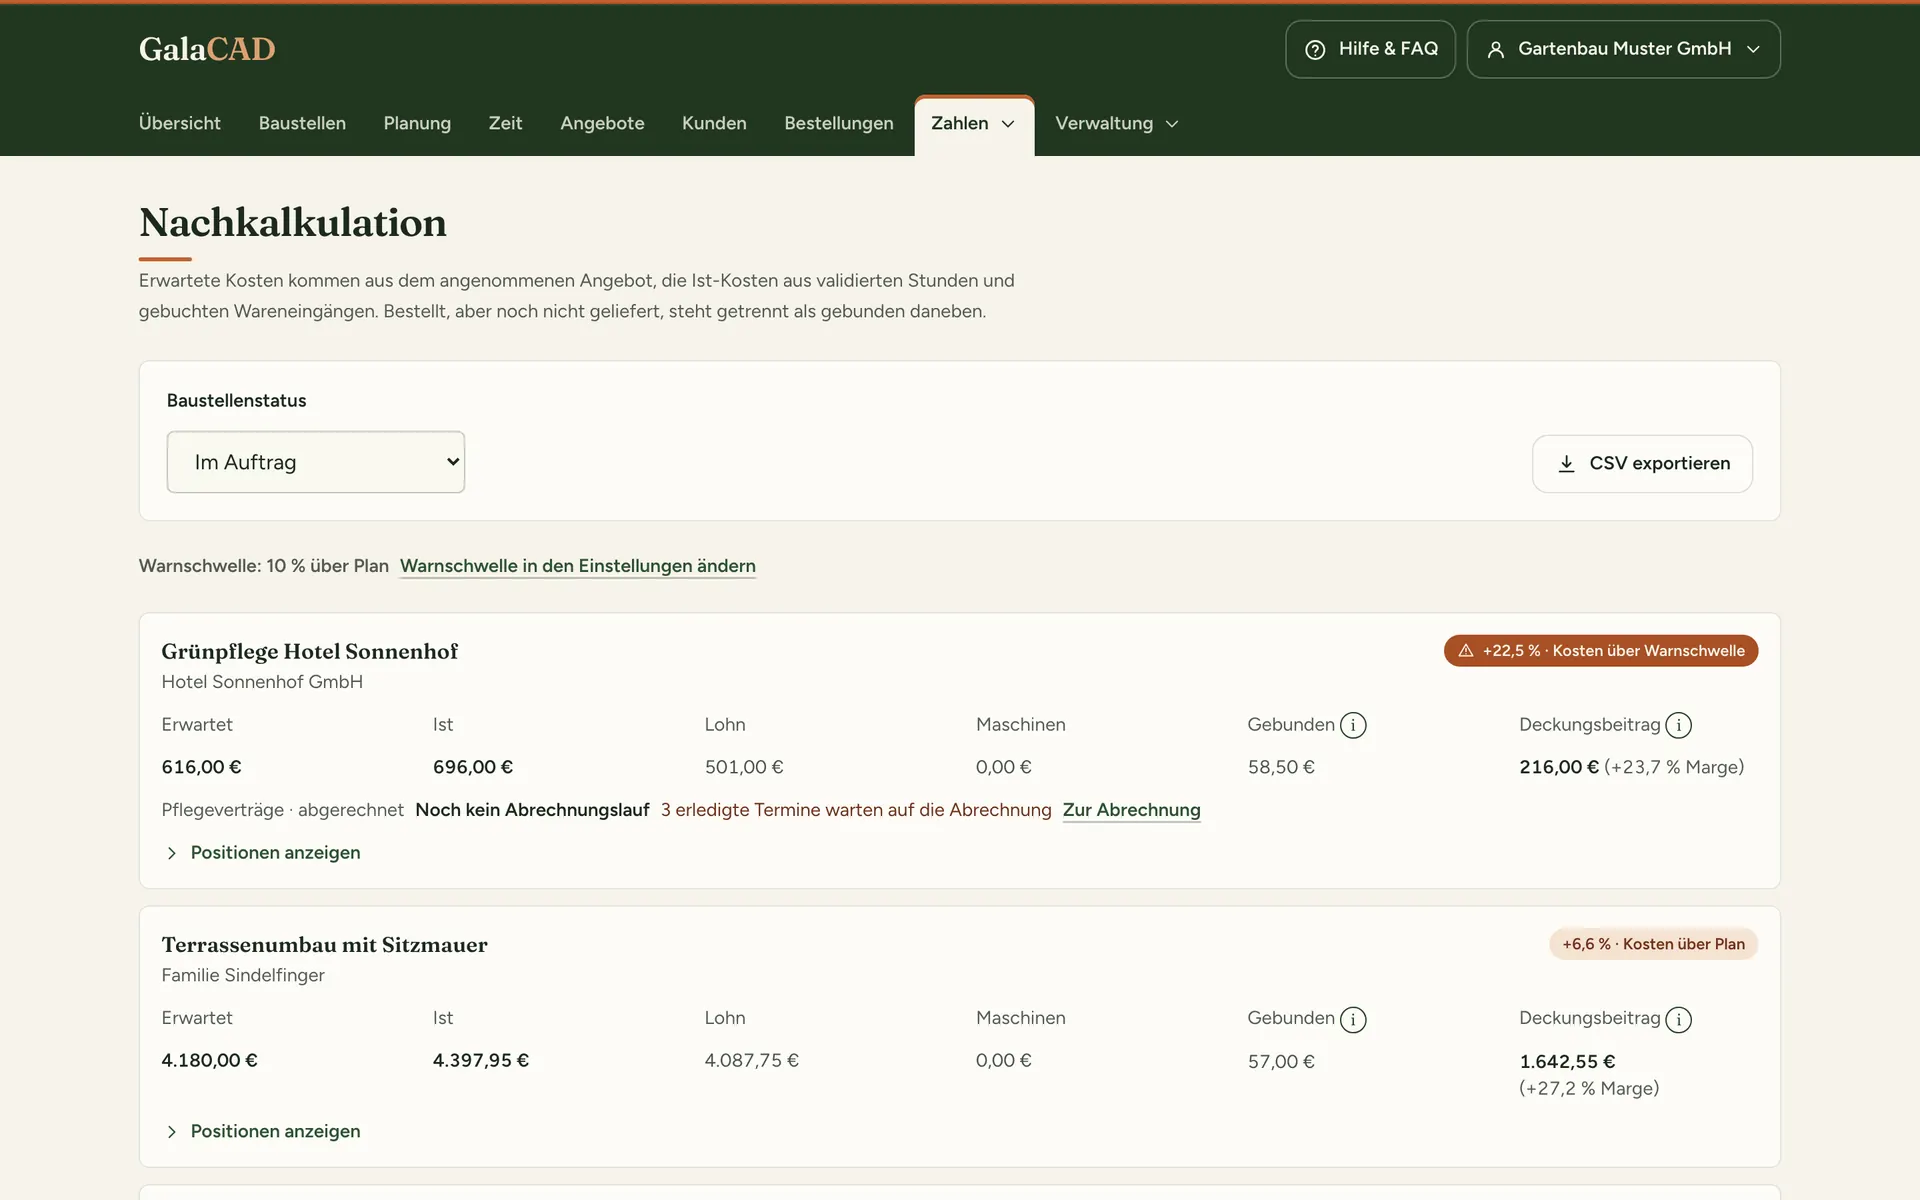Click the Nachkalkulation page heading

tap(293, 223)
